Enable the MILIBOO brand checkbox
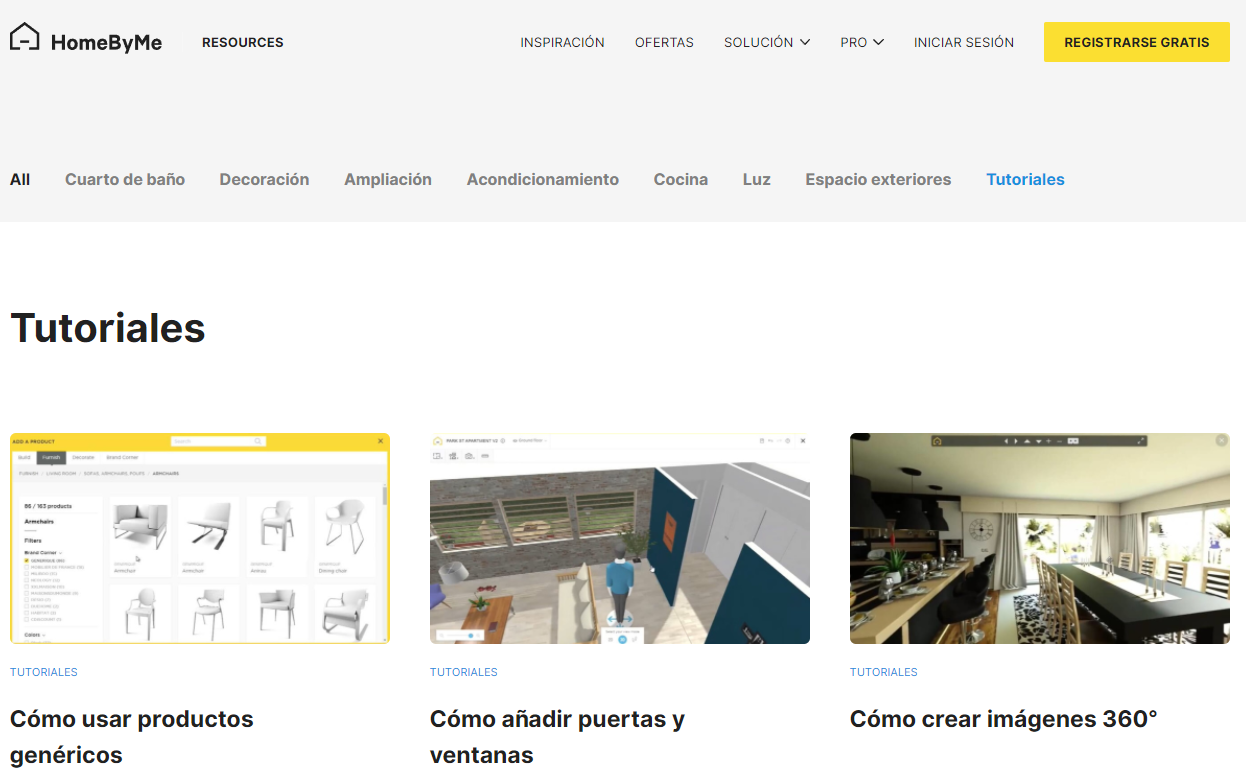This screenshot has height=780, width=1246. click(x=26, y=574)
